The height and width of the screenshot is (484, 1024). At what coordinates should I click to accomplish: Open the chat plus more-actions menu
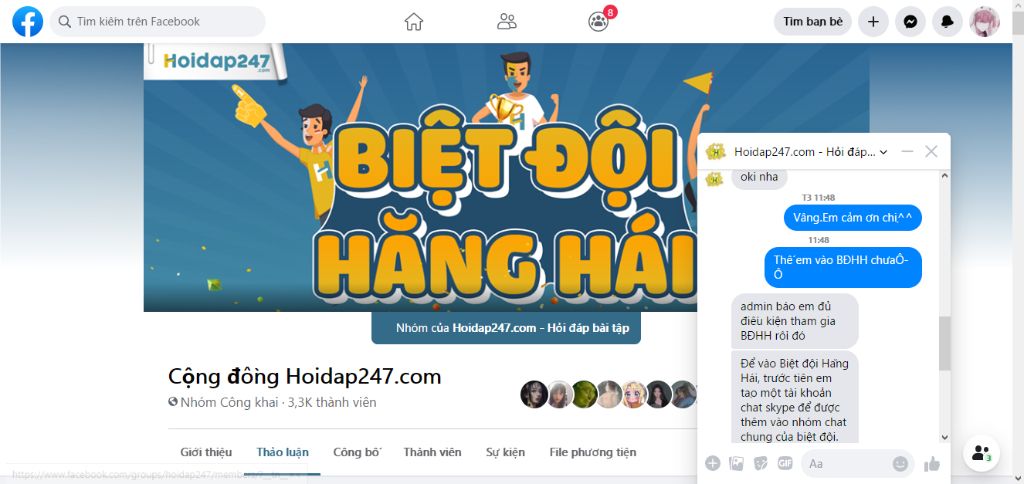712,464
